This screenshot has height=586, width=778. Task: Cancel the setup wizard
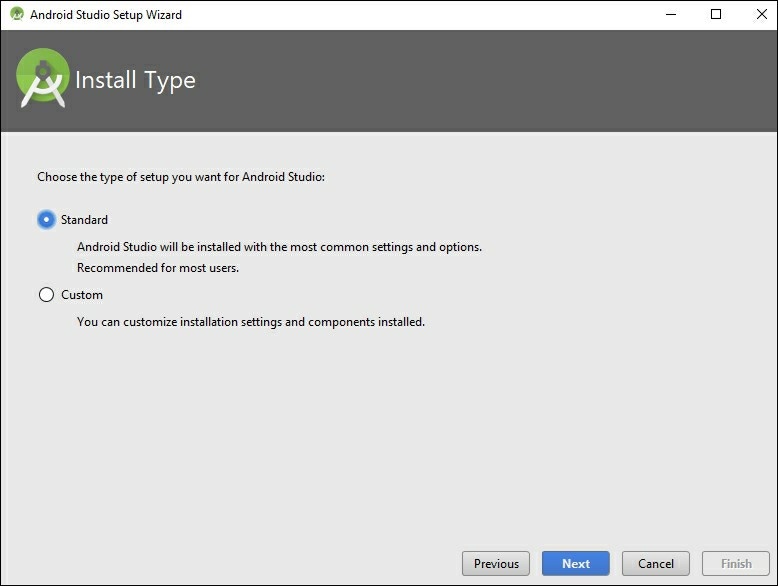pyautogui.click(x=655, y=564)
